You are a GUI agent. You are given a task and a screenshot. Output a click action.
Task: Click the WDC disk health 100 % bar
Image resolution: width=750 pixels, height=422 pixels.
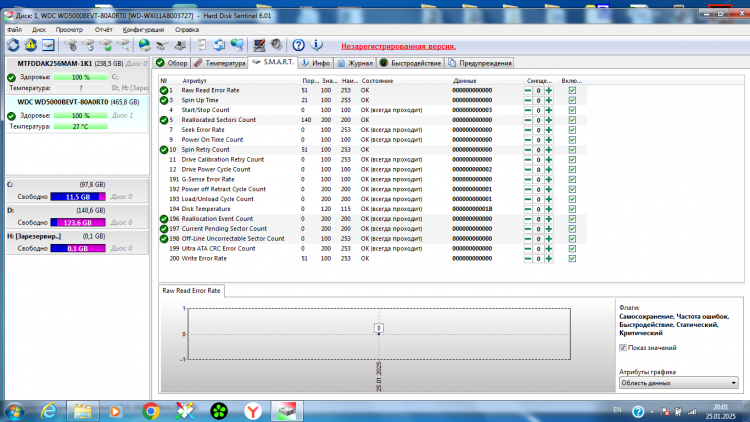80,116
